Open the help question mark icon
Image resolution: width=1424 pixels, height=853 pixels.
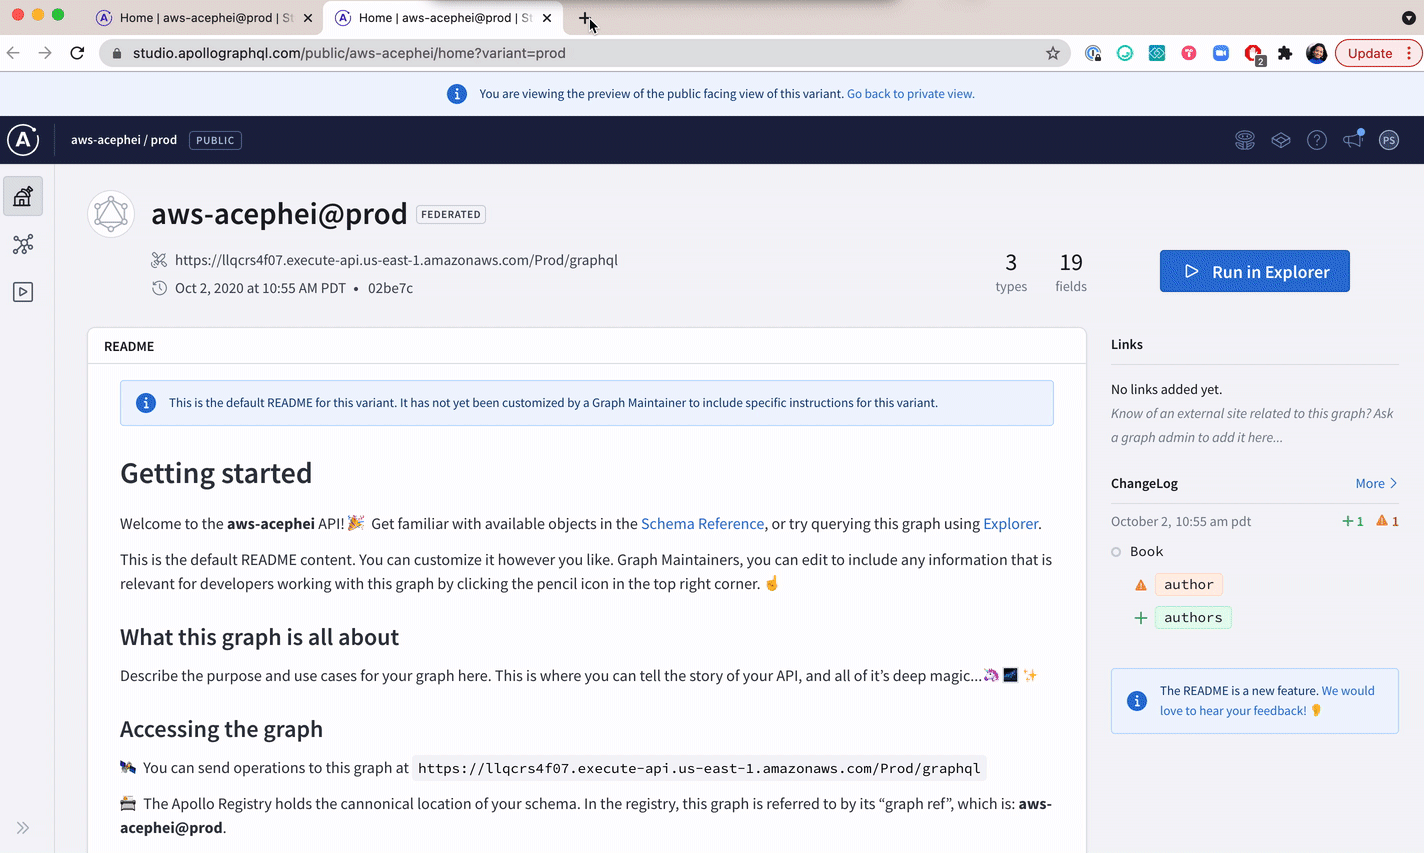pyautogui.click(x=1317, y=140)
